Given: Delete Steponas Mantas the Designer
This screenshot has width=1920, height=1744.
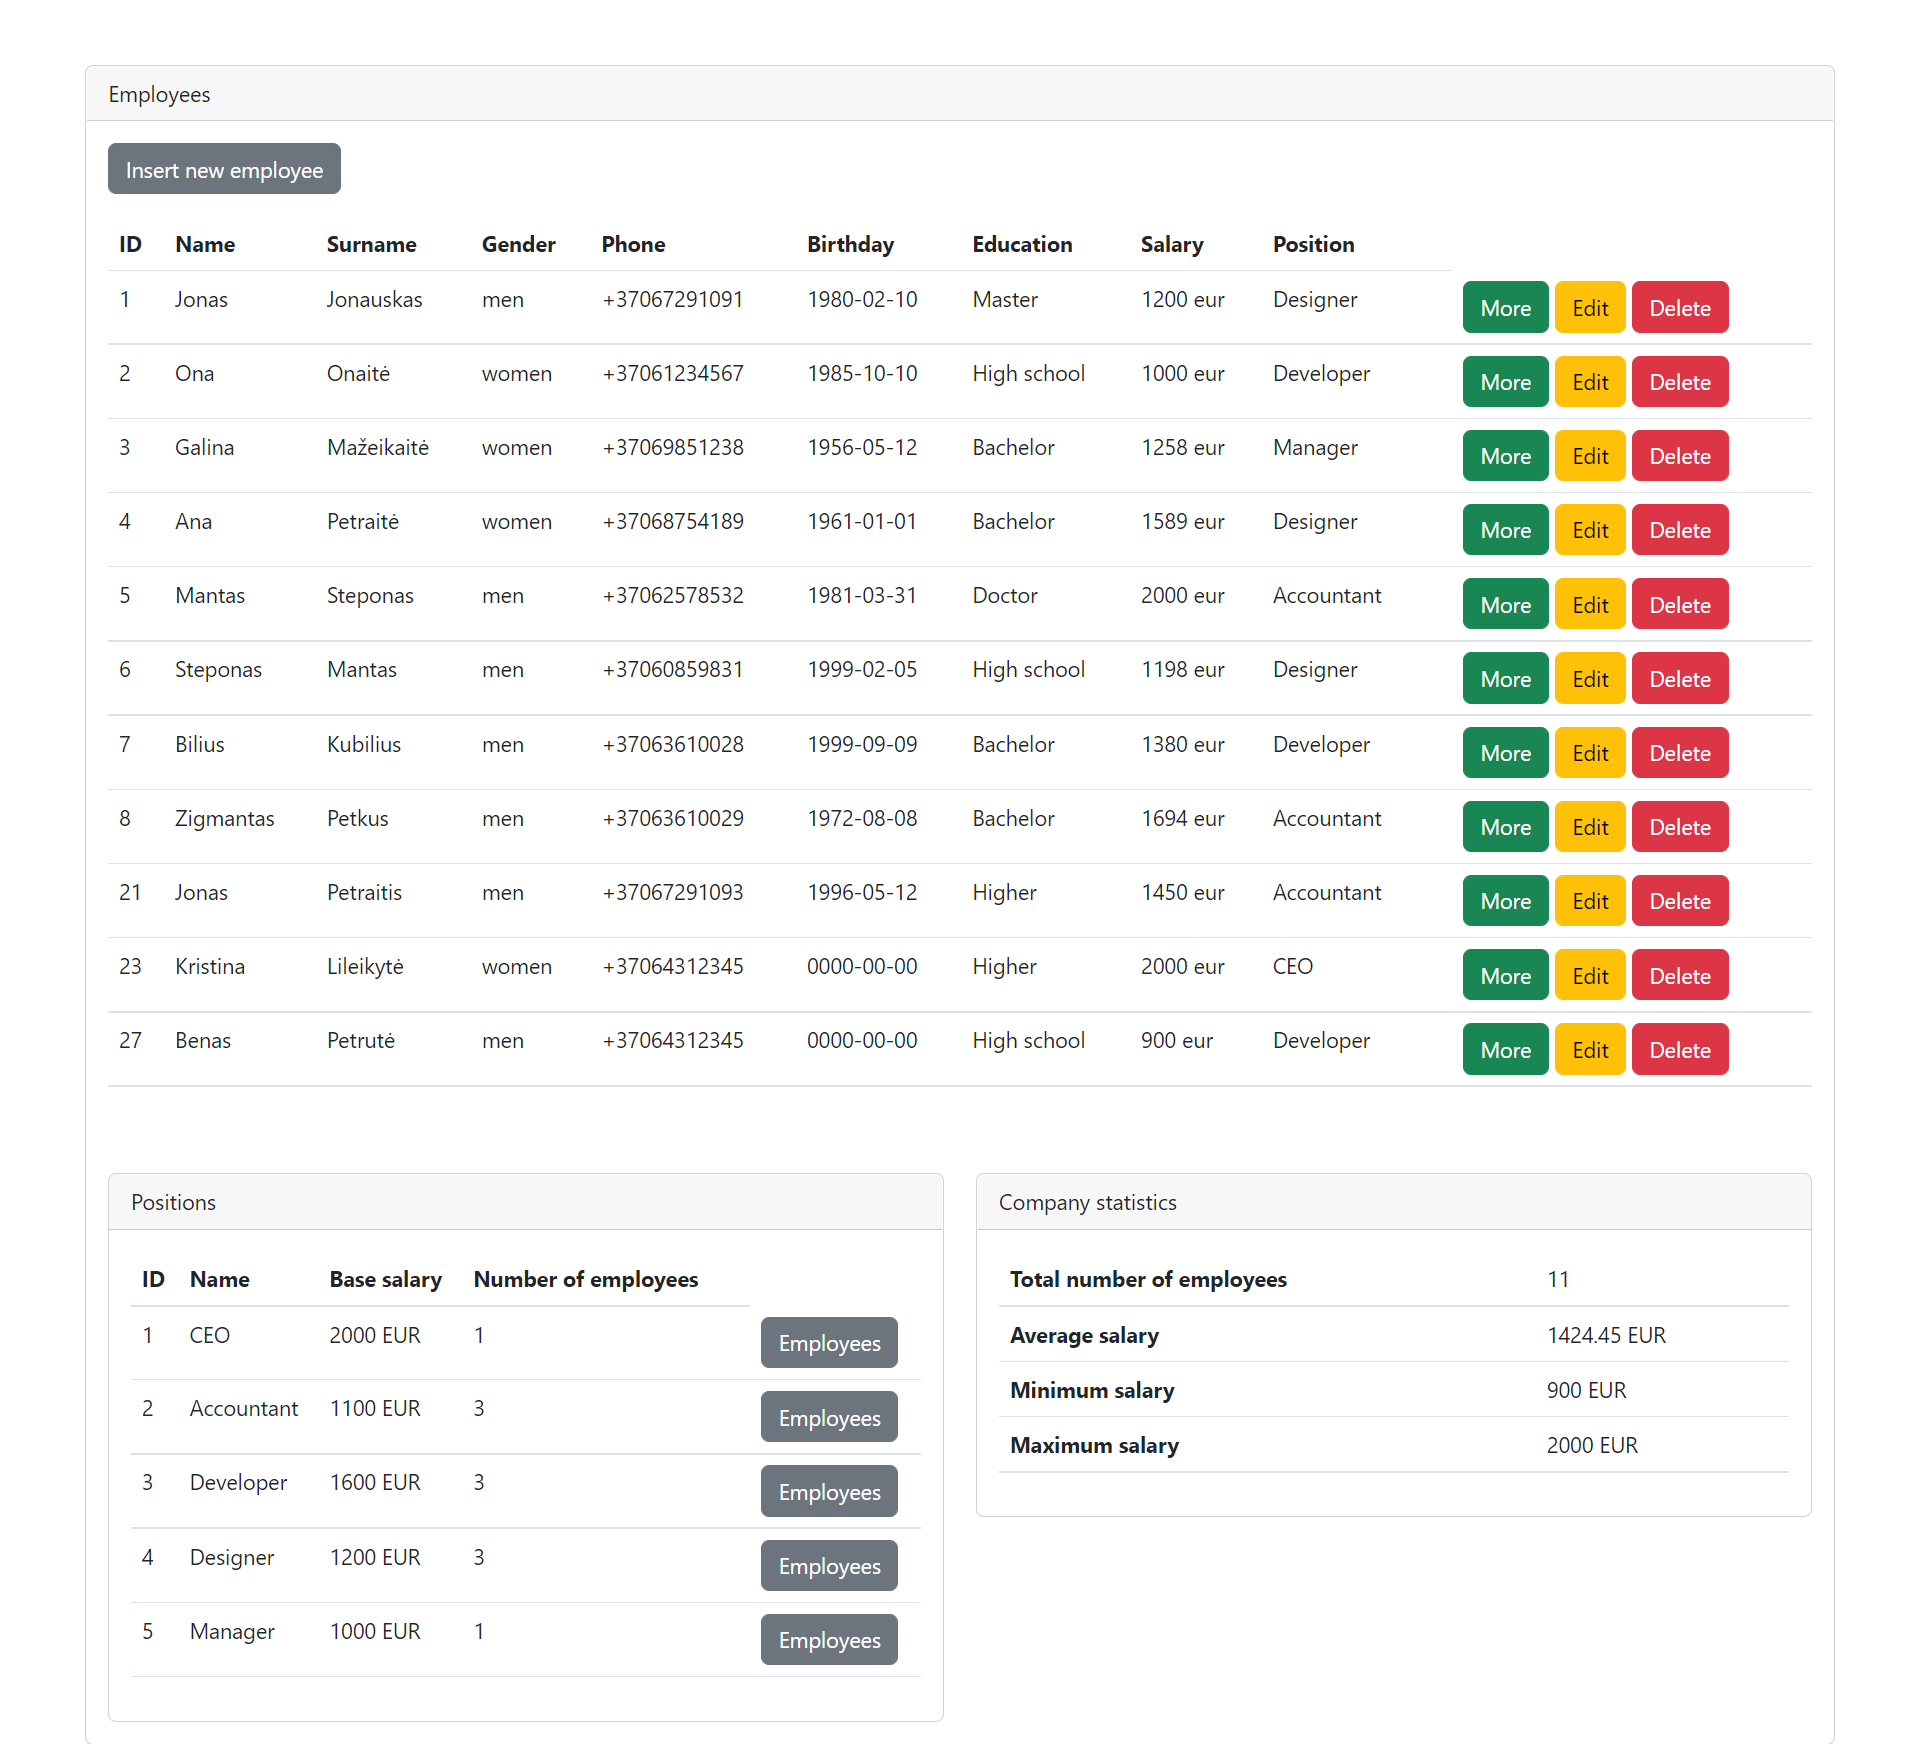Looking at the screenshot, I should tap(1679, 678).
